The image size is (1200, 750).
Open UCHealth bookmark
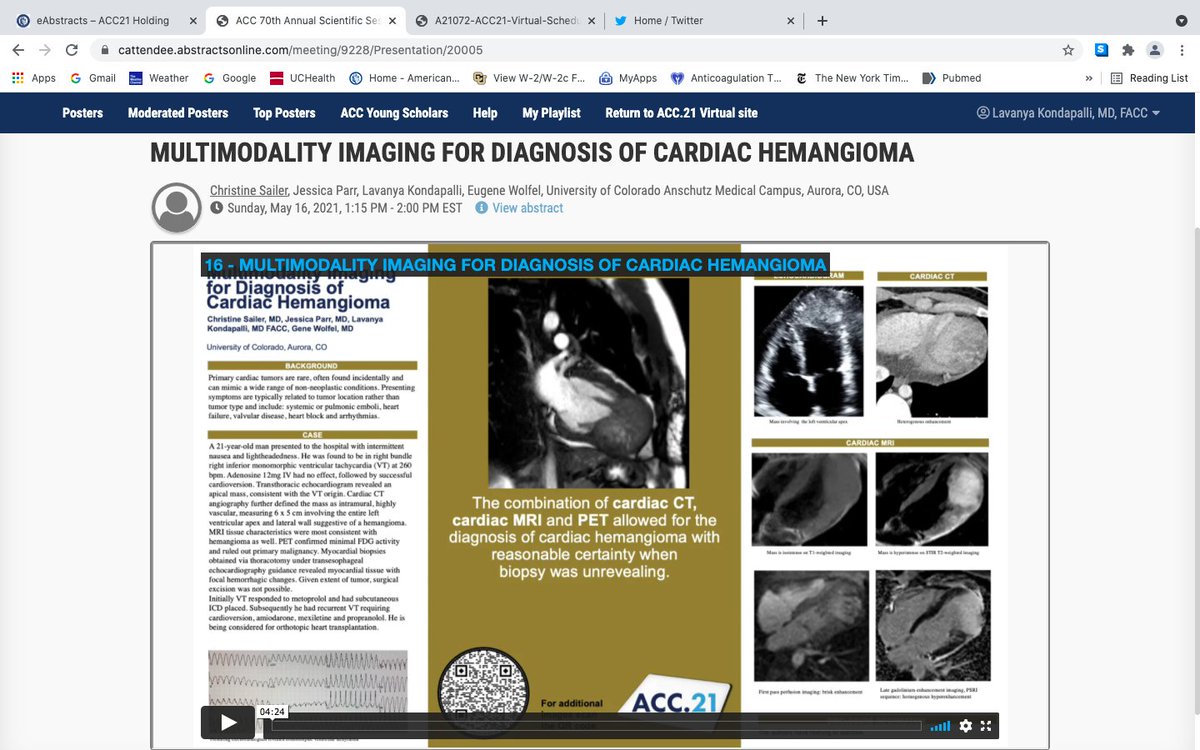pyautogui.click(x=303, y=78)
